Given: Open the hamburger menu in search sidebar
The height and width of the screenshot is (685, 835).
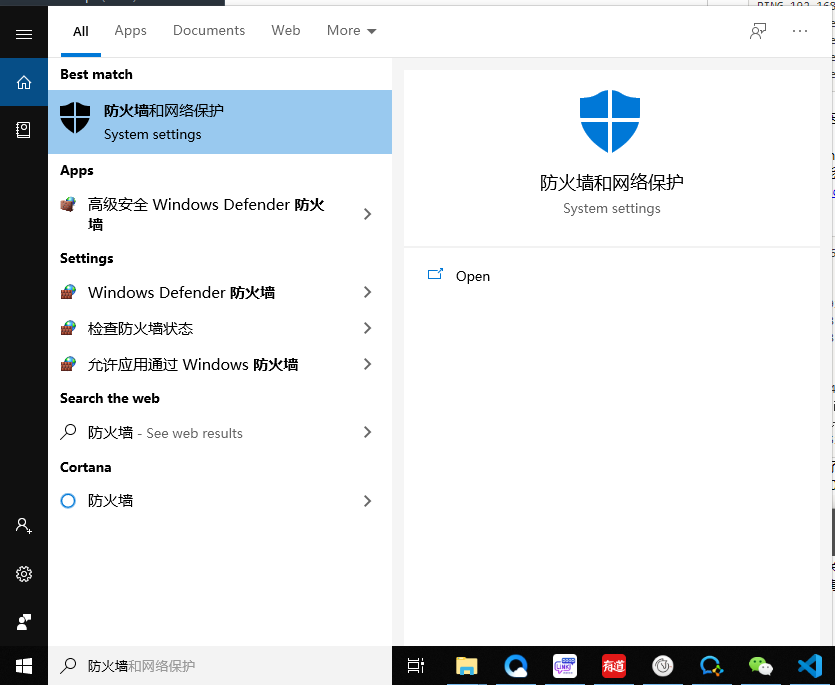Looking at the screenshot, I should (x=24, y=35).
